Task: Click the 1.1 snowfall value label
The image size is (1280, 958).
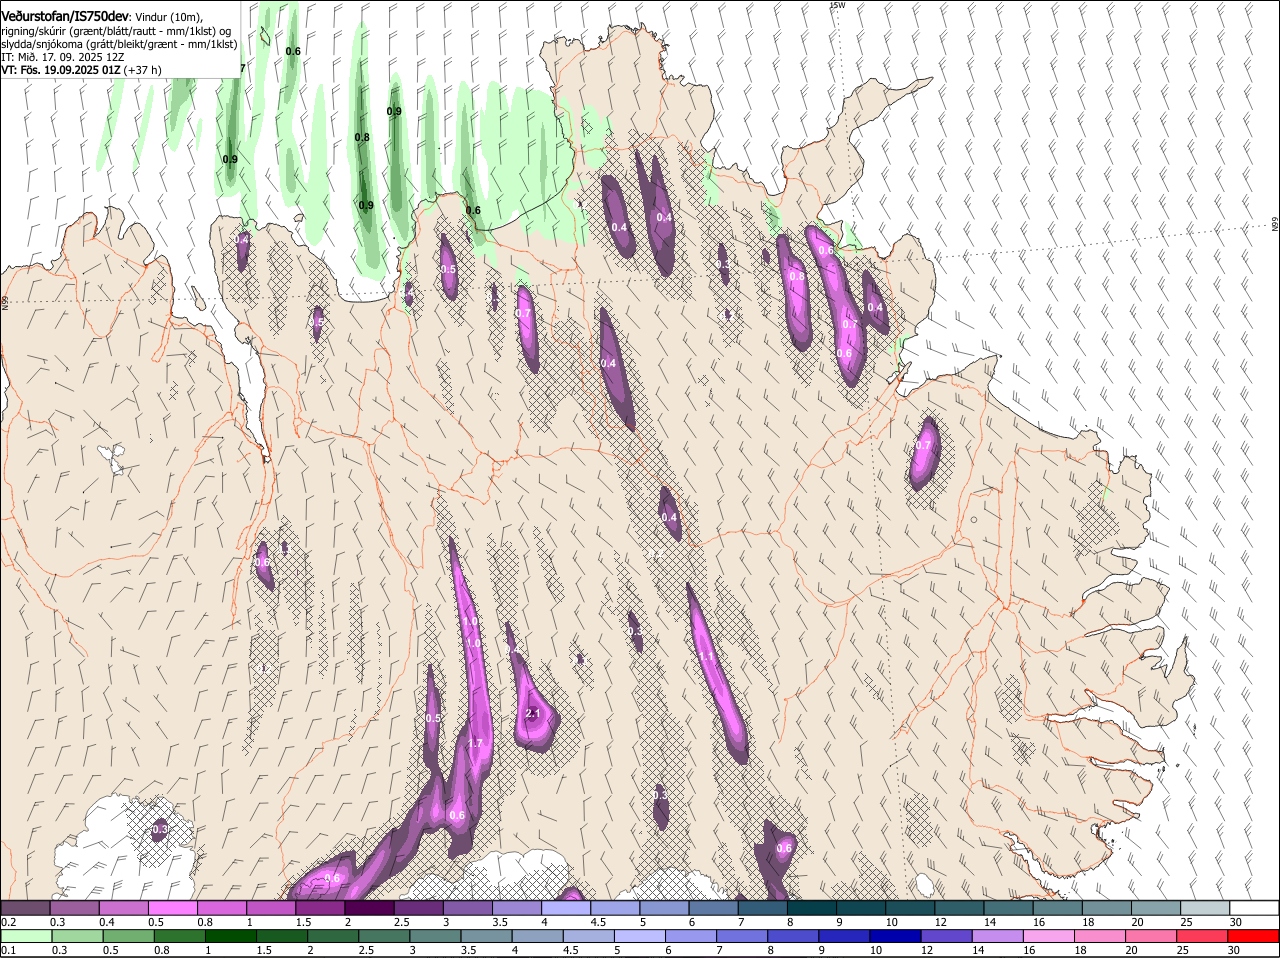Action: tap(705, 656)
